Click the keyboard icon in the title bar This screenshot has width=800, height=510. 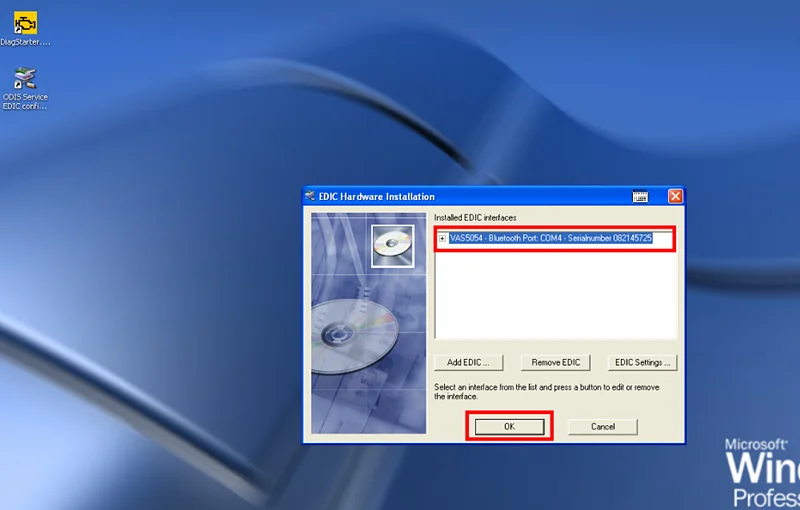(x=640, y=196)
